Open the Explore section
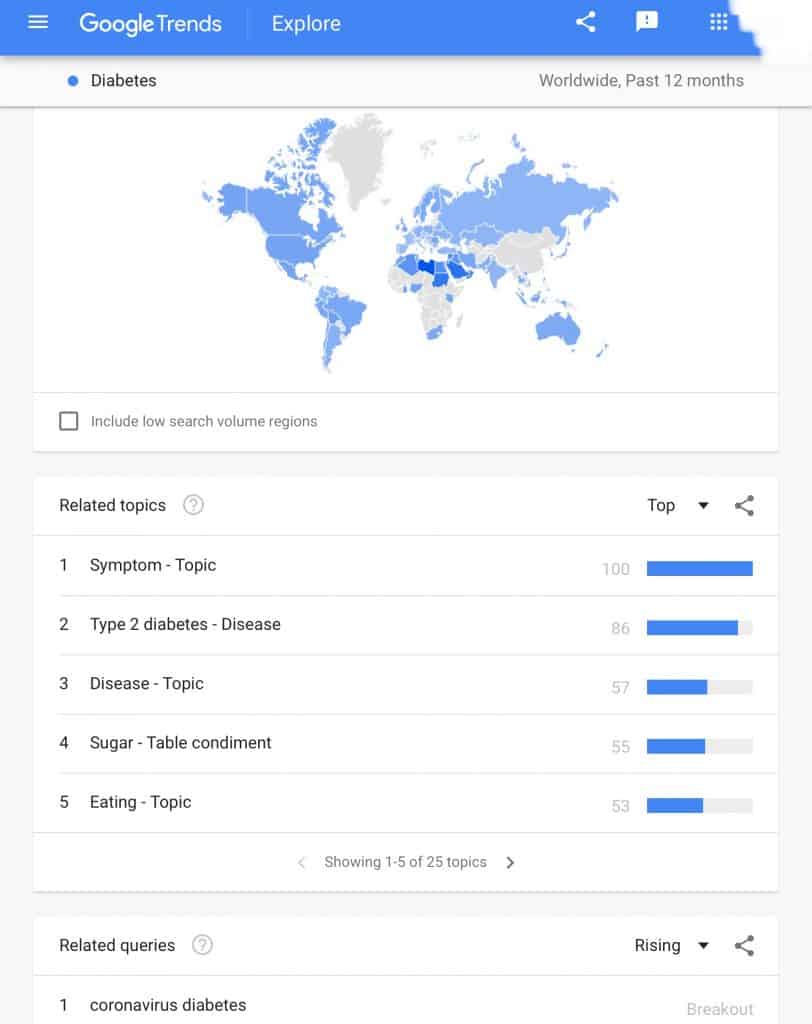 pos(306,24)
